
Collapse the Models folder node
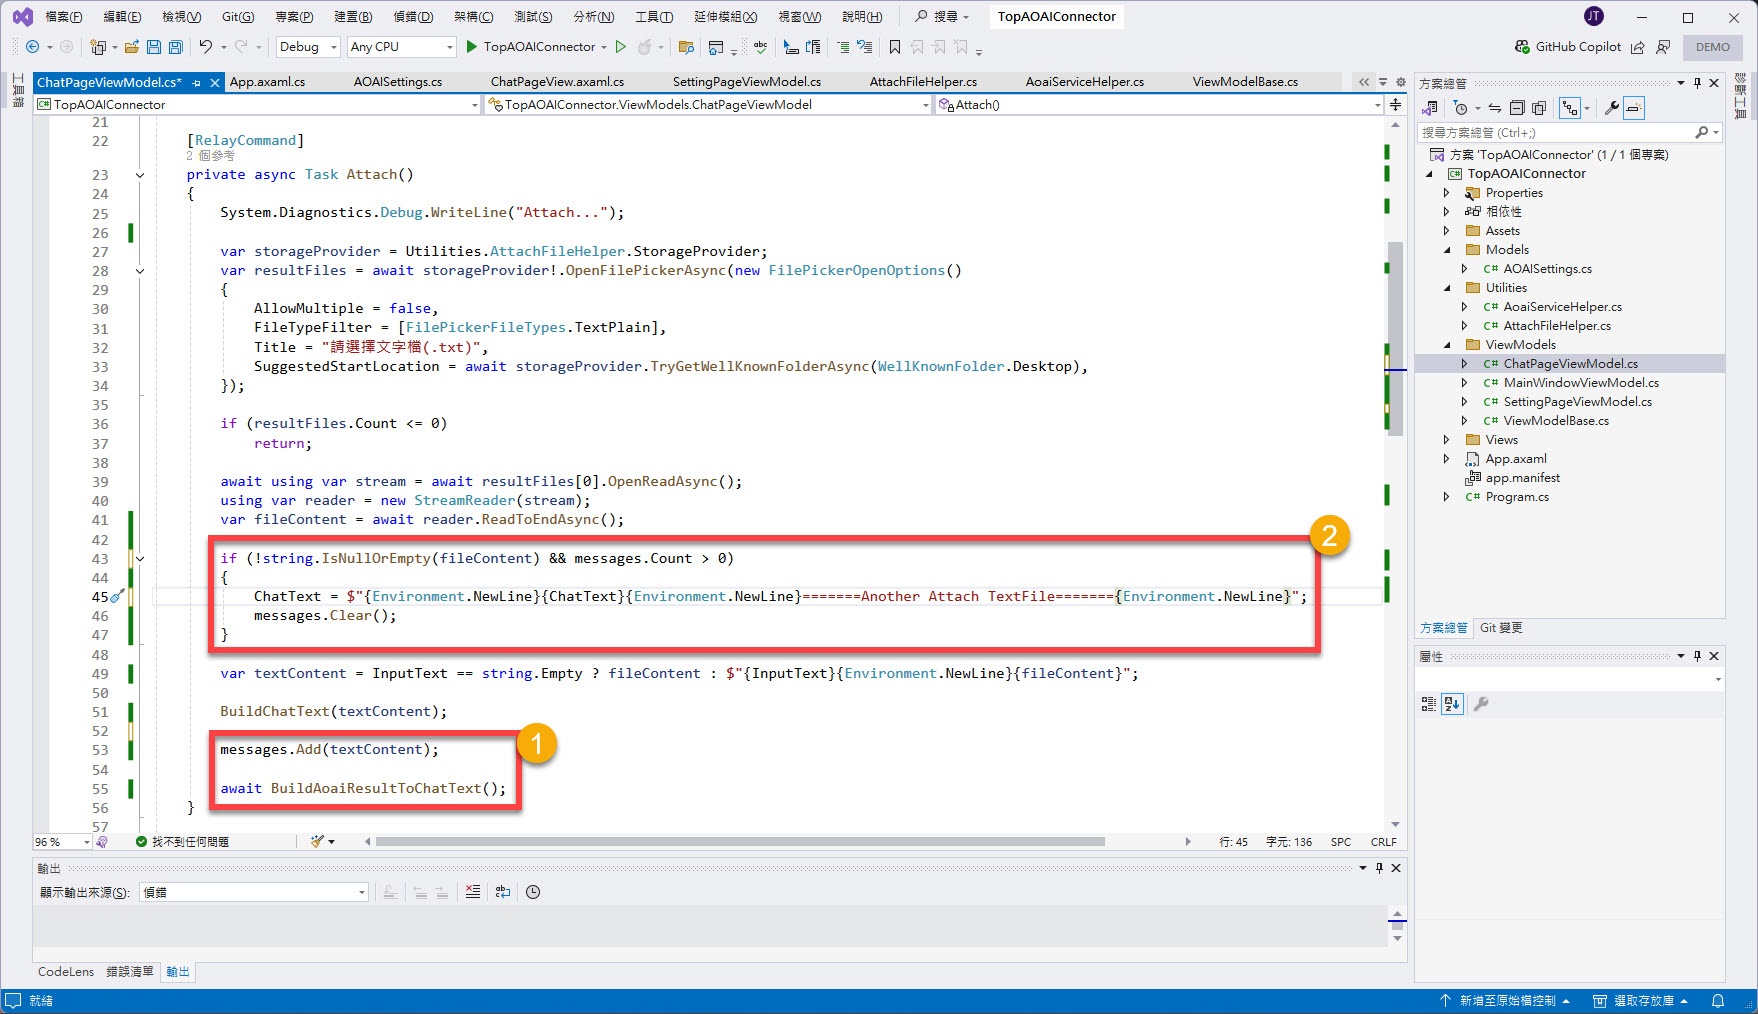(1446, 250)
